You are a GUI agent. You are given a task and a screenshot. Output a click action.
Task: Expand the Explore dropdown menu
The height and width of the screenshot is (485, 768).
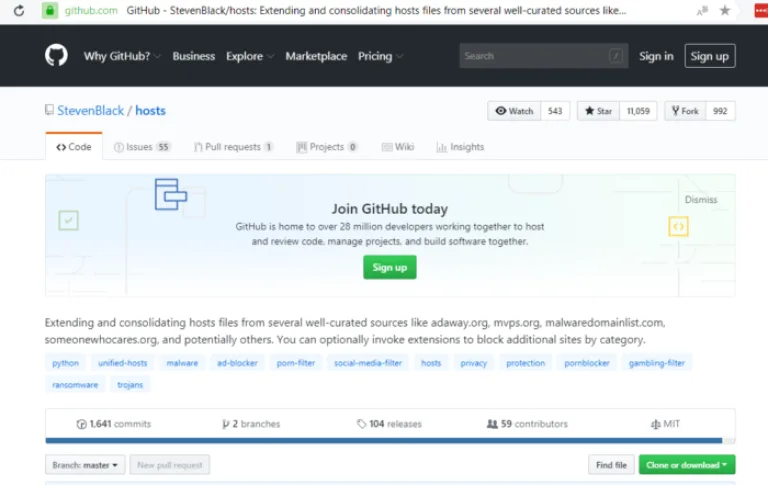pyautogui.click(x=250, y=56)
